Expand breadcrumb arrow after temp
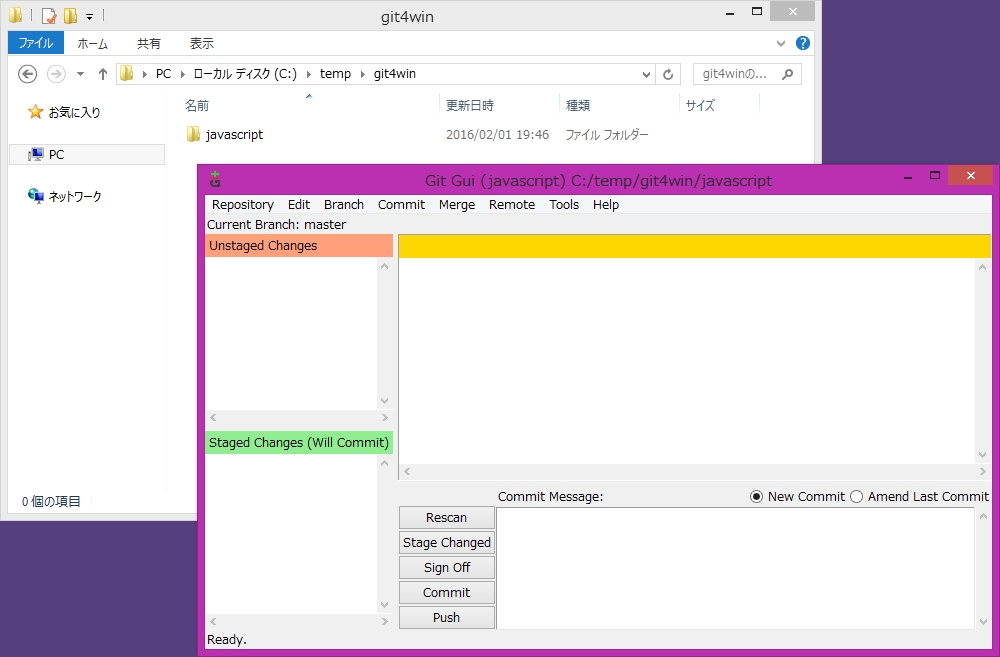 pyautogui.click(x=362, y=74)
